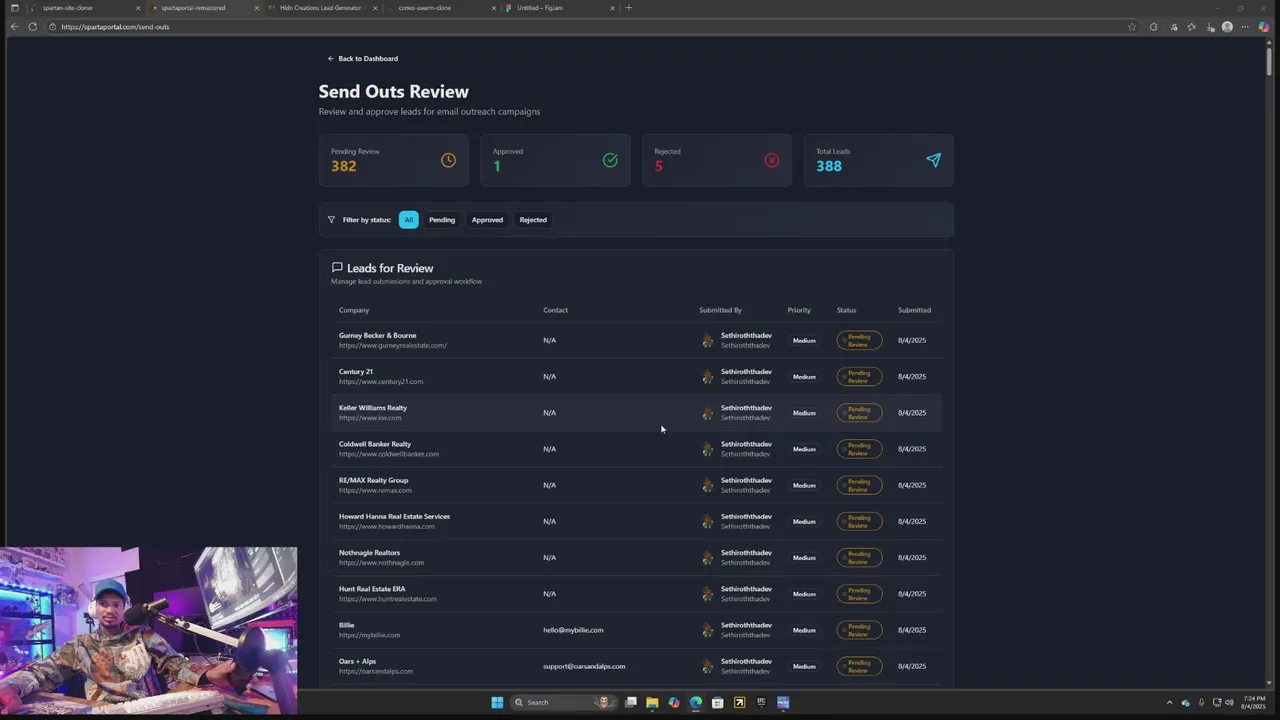Click the Keller Williams Realty company name
Viewport: 1280px width, 720px height.
pyautogui.click(x=373, y=408)
